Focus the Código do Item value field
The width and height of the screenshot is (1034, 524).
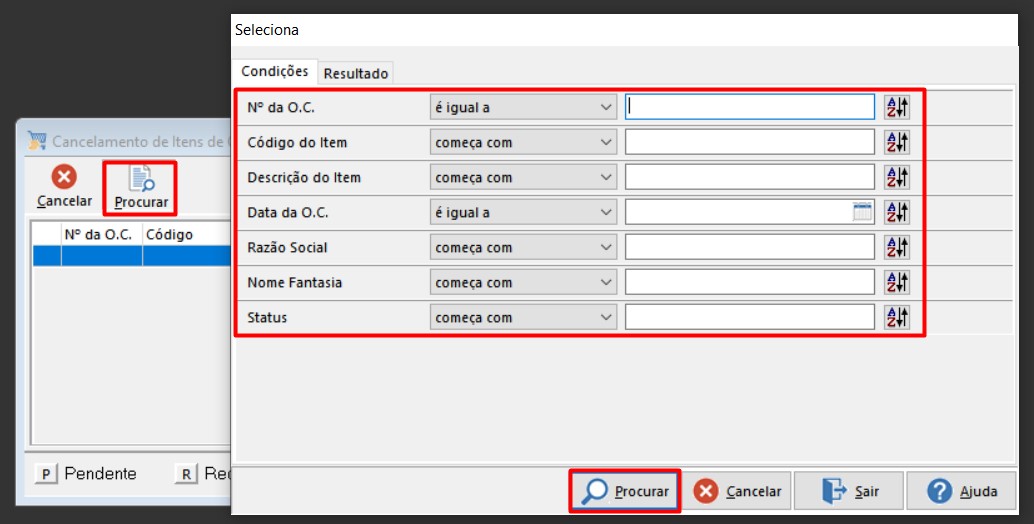pyautogui.click(x=750, y=142)
